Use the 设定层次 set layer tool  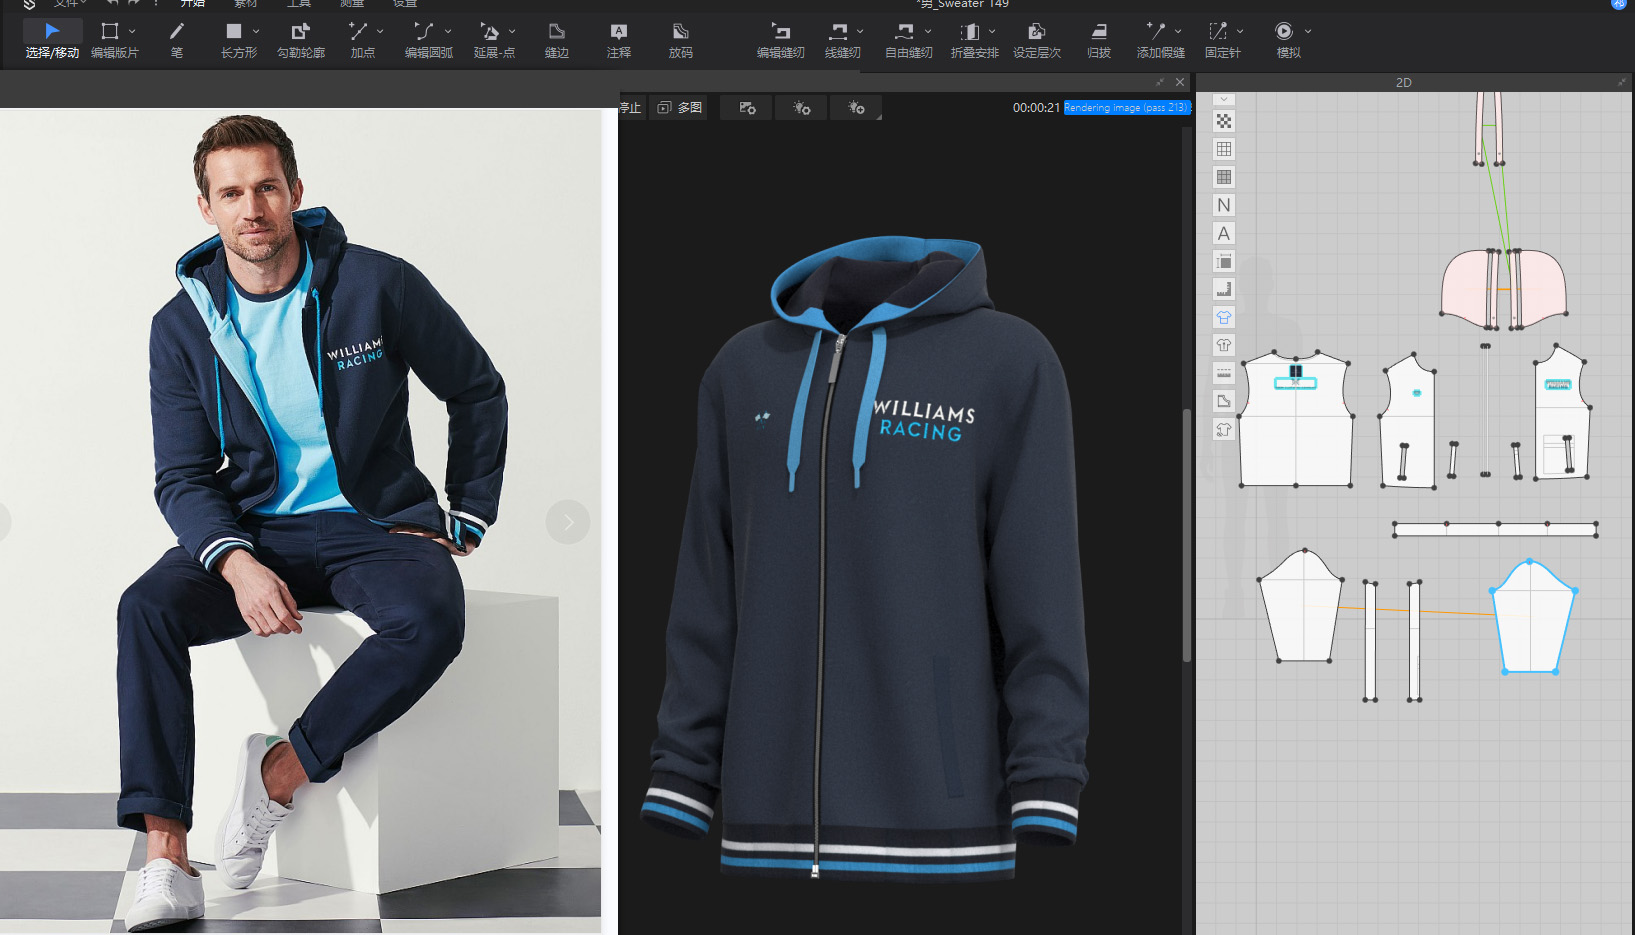point(1036,40)
